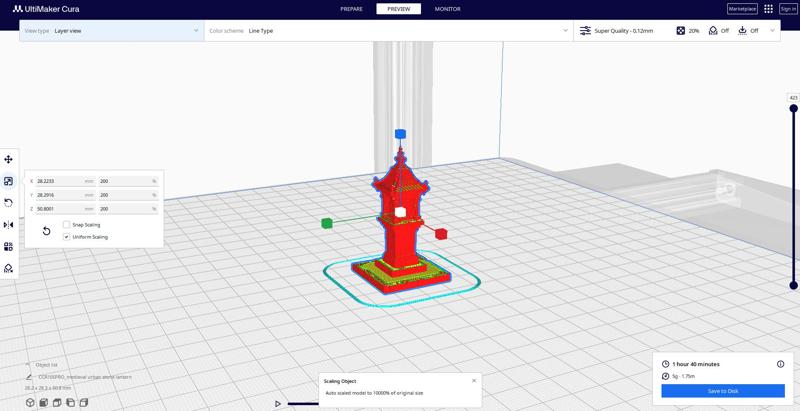Switch to top view icon

(x=57, y=403)
